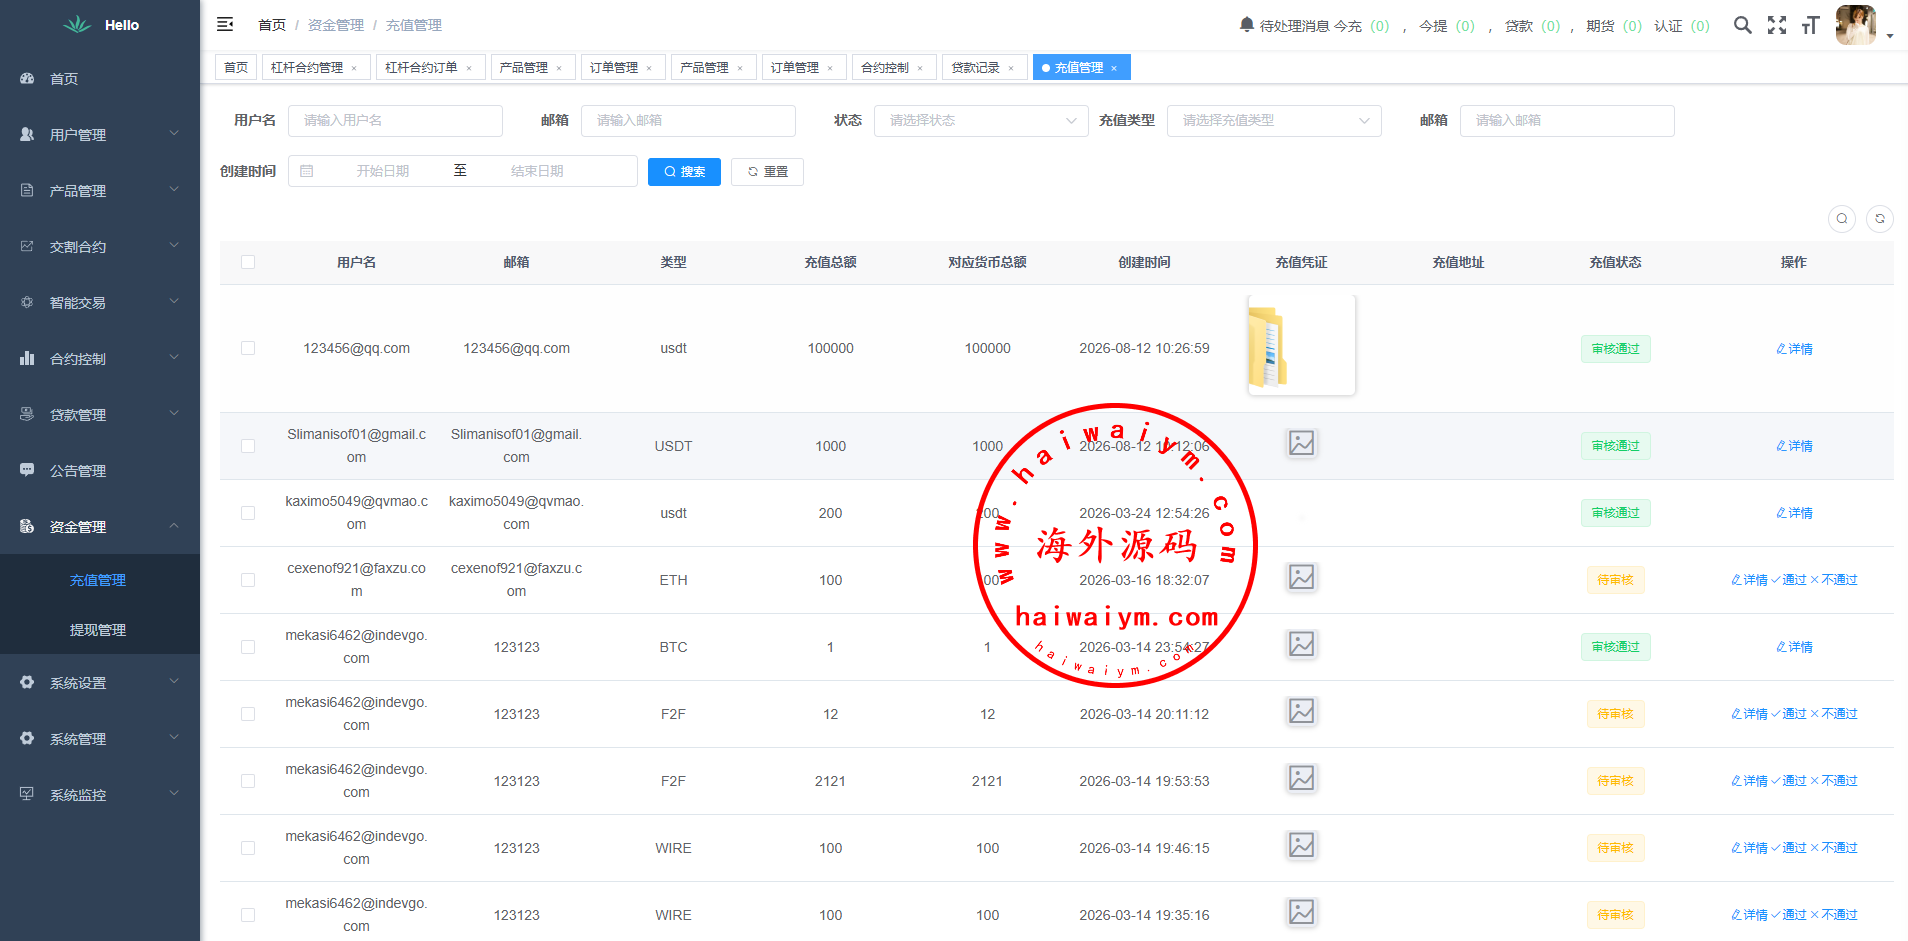The height and width of the screenshot is (941, 1908).
Task: View voucher image for cexenof921 ETH row
Action: pos(1301,577)
